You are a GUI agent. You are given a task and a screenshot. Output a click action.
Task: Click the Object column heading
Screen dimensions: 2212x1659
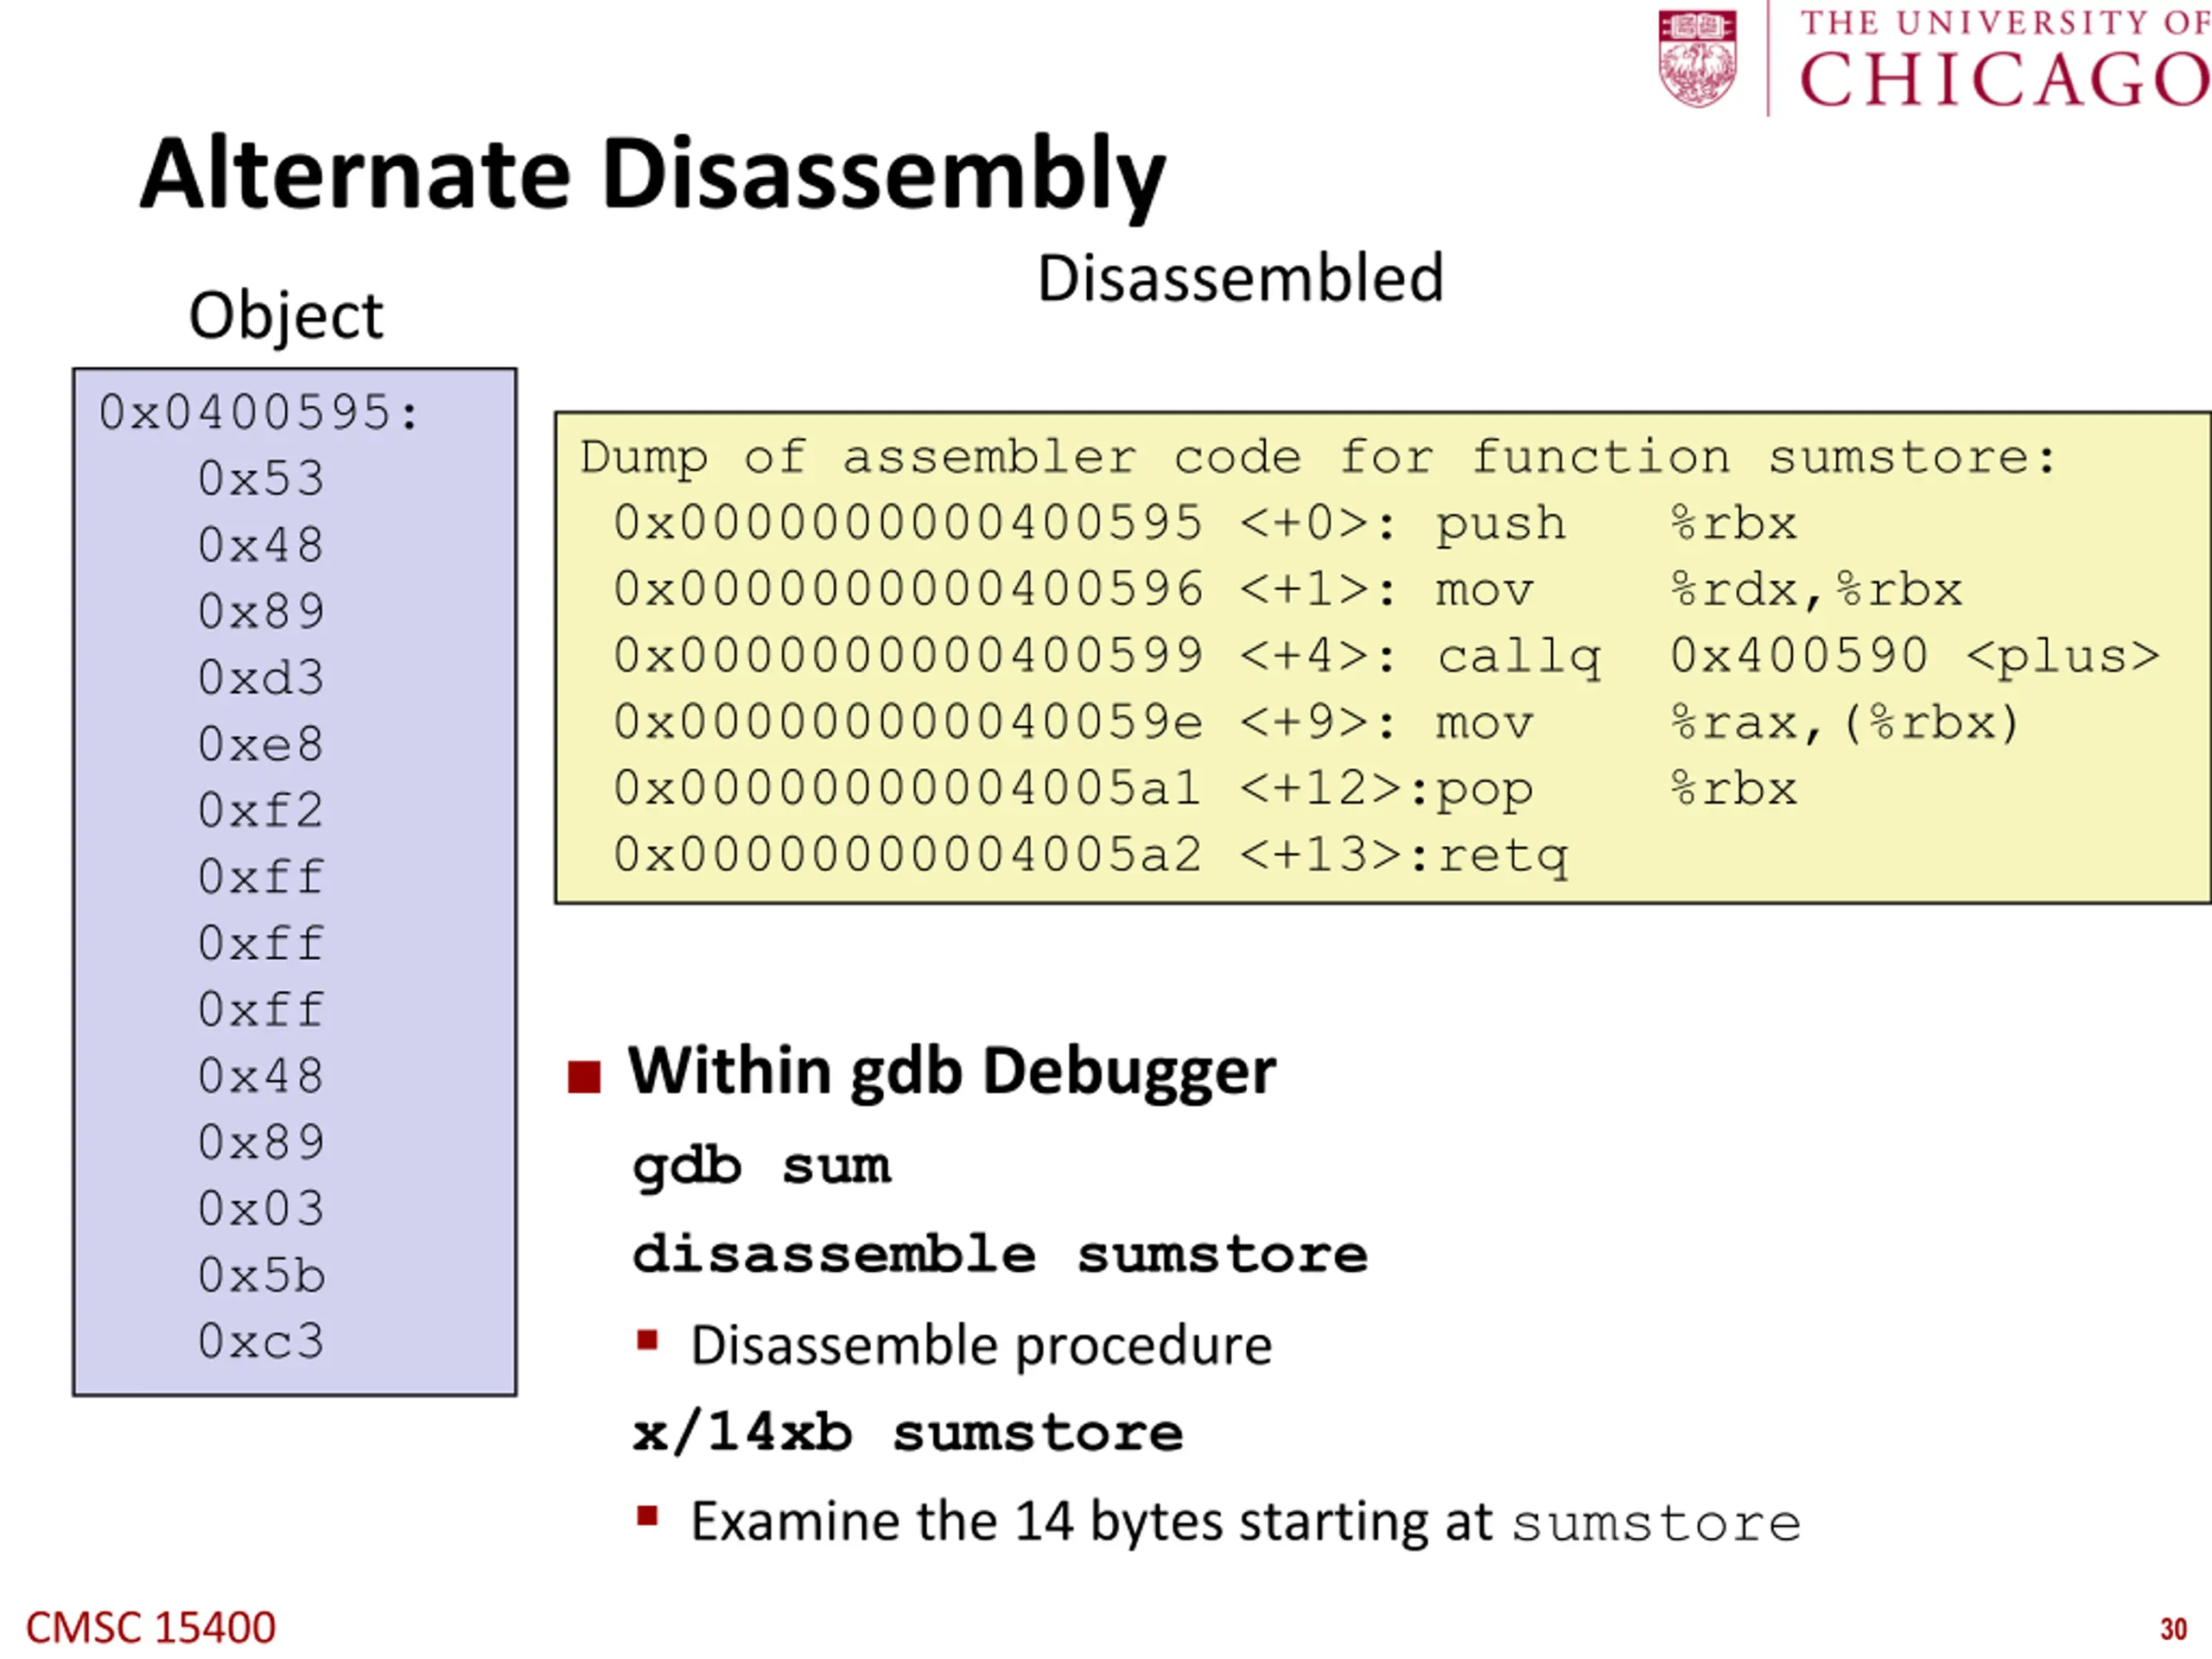point(286,317)
